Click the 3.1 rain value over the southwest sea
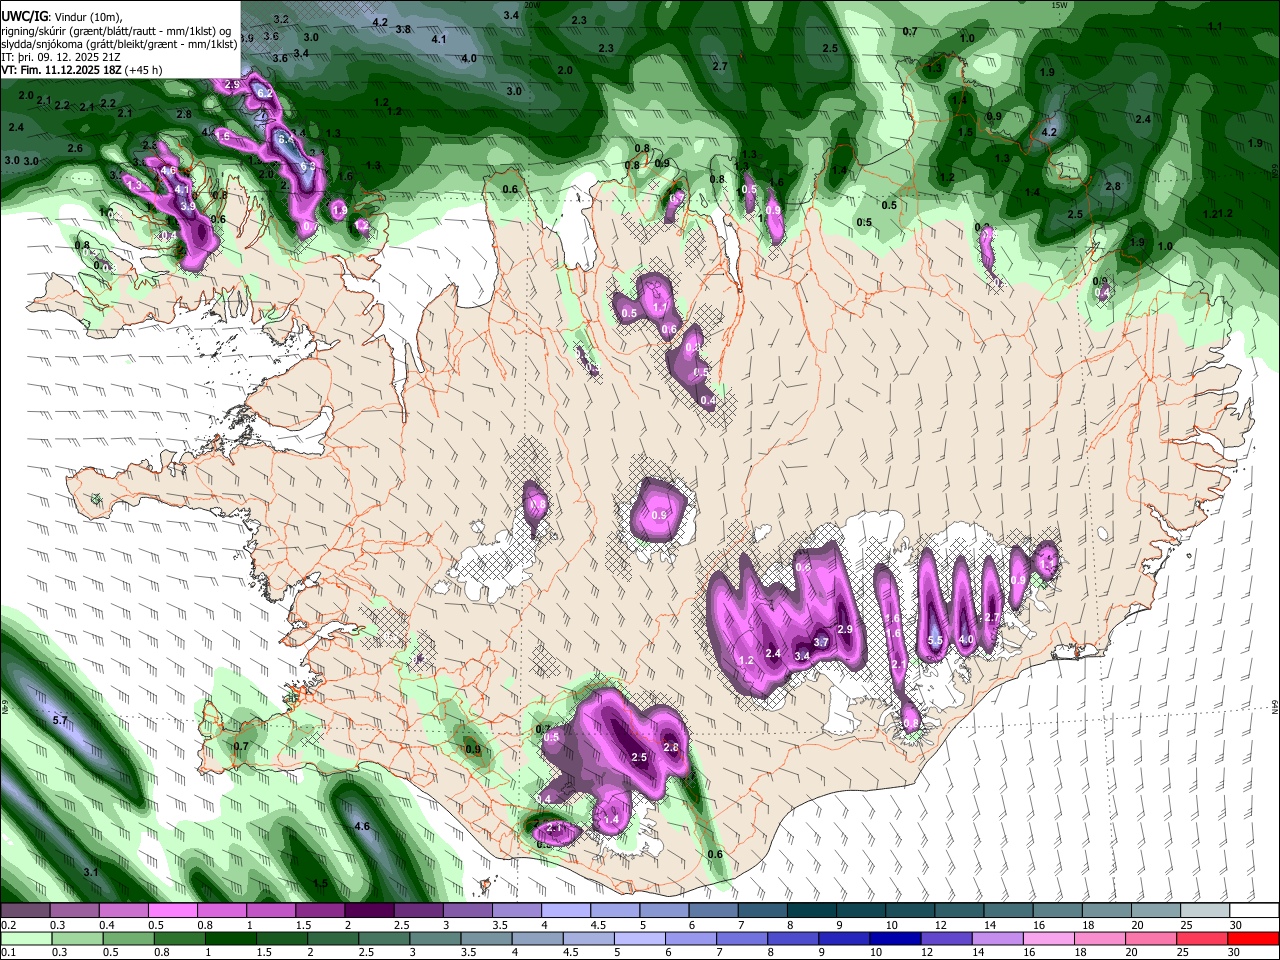This screenshot has width=1280, height=960. (91, 872)
